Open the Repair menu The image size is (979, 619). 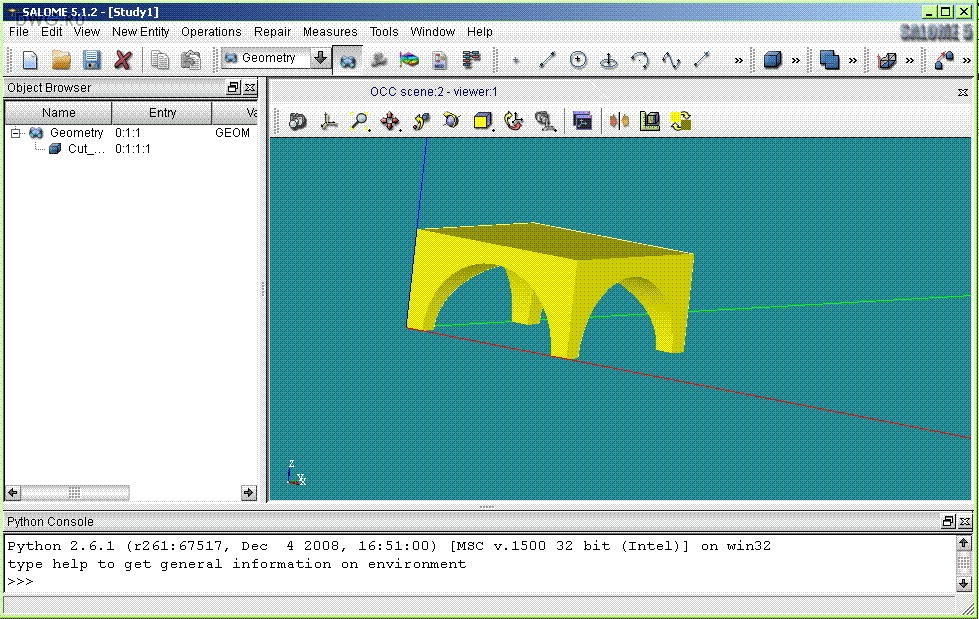272,32
